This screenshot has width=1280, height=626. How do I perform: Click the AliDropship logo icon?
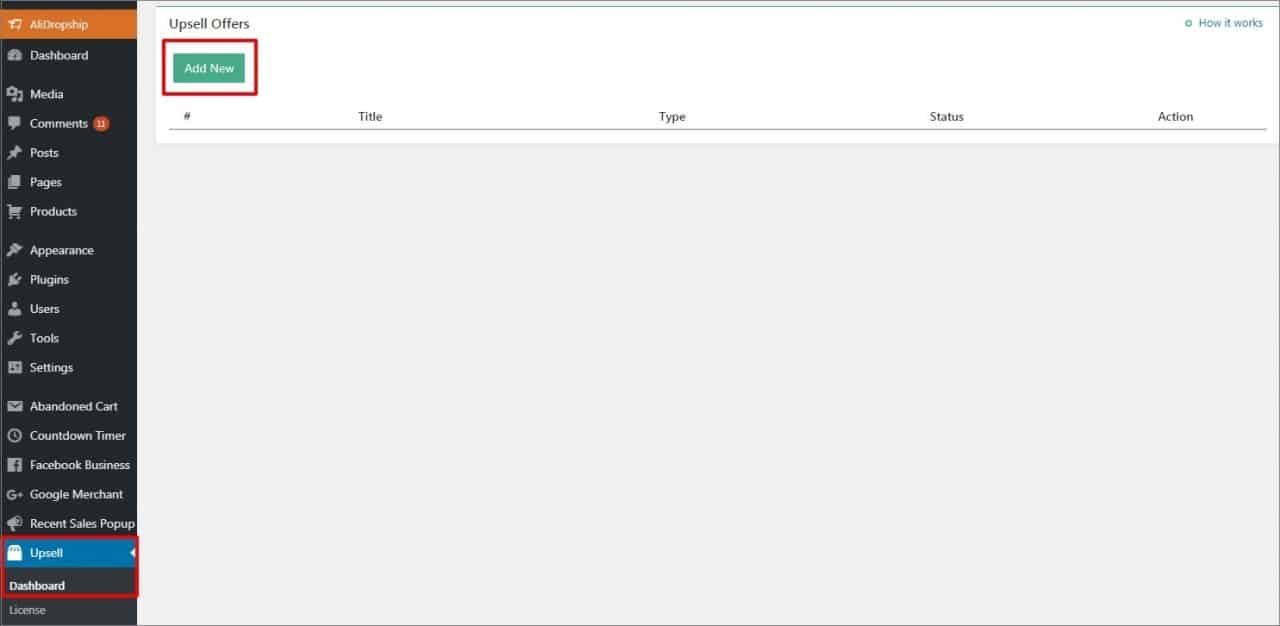tap(14, 24)
